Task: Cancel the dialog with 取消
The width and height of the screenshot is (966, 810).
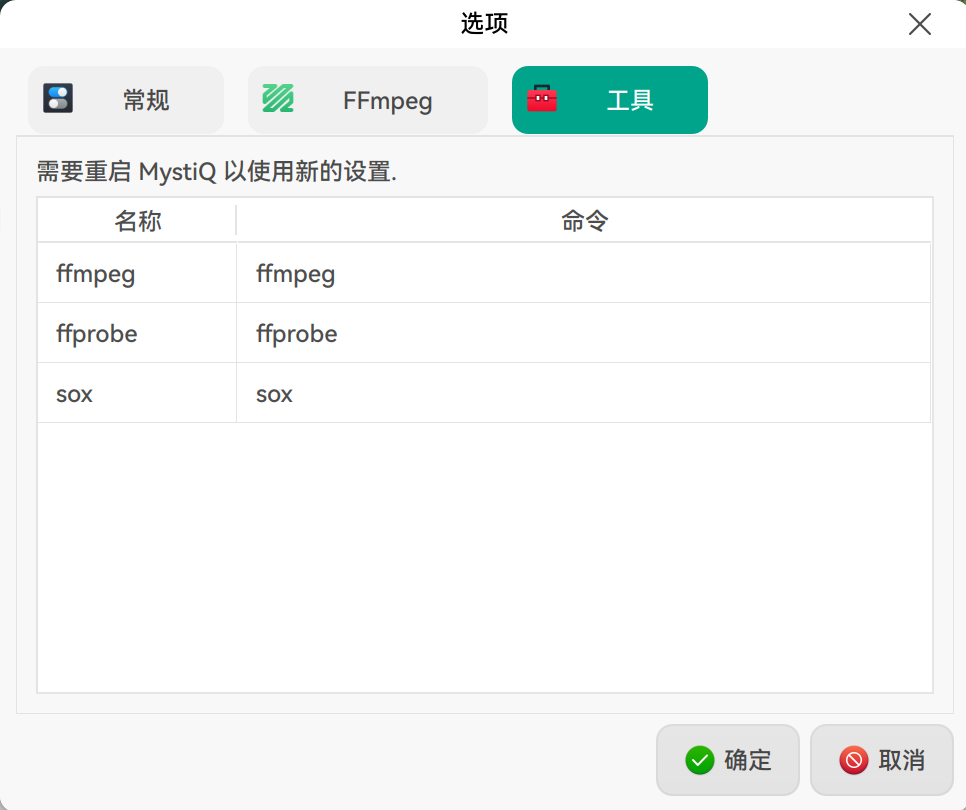Action: coord(881,760)
